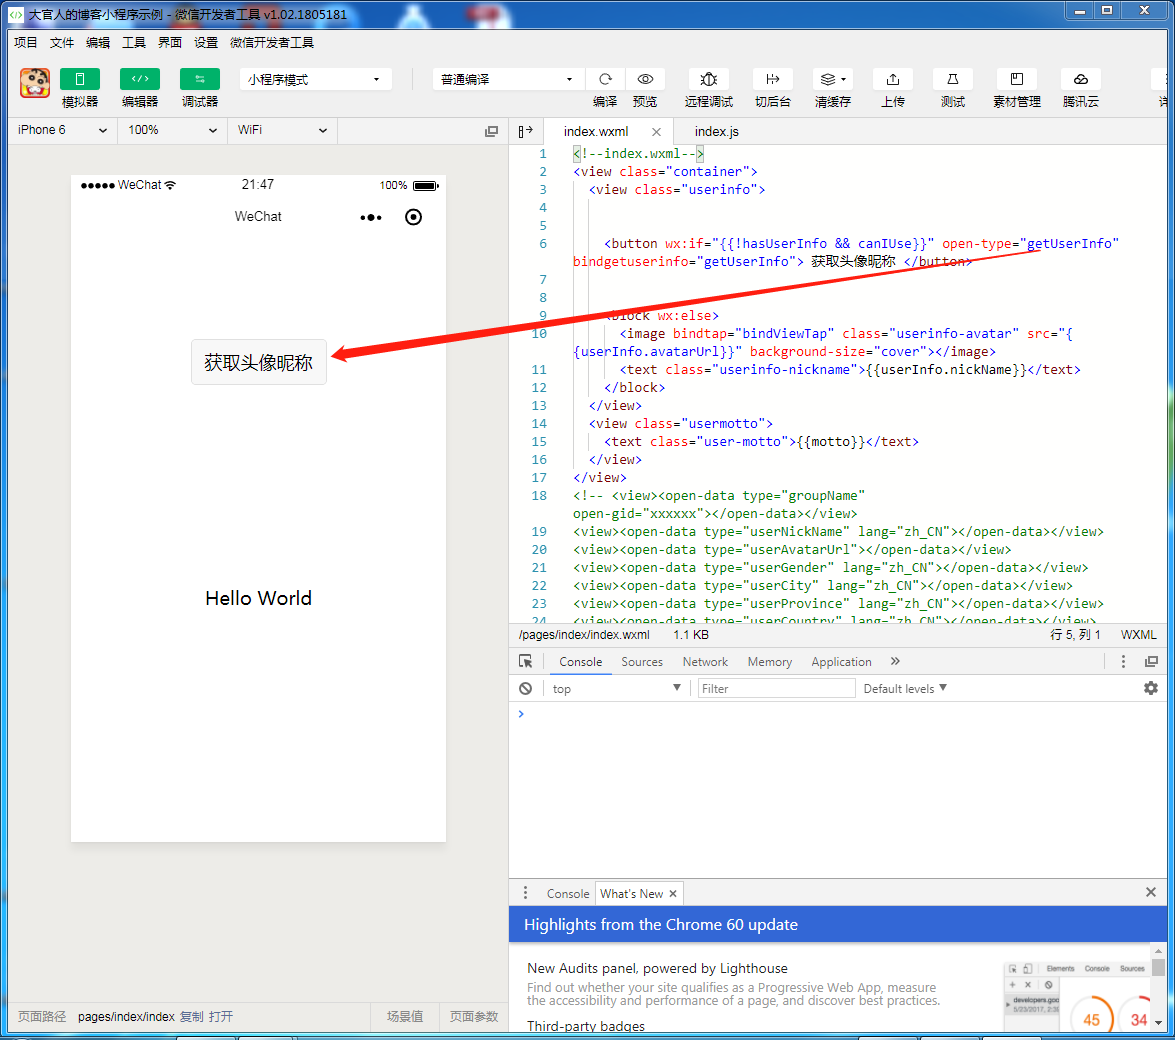Start remote debugging (远程调试)
Viewport: 1175px width, 1040px height.
pyautogui.click(x=708, y=79)
